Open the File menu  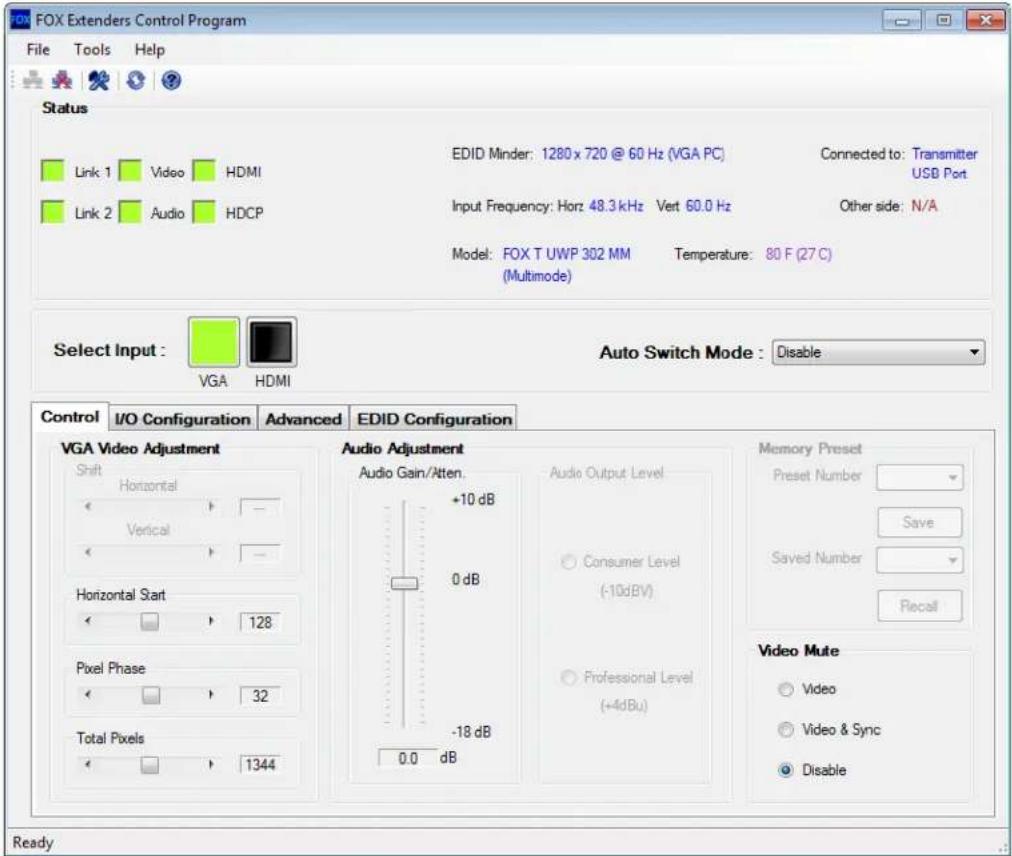38,50
